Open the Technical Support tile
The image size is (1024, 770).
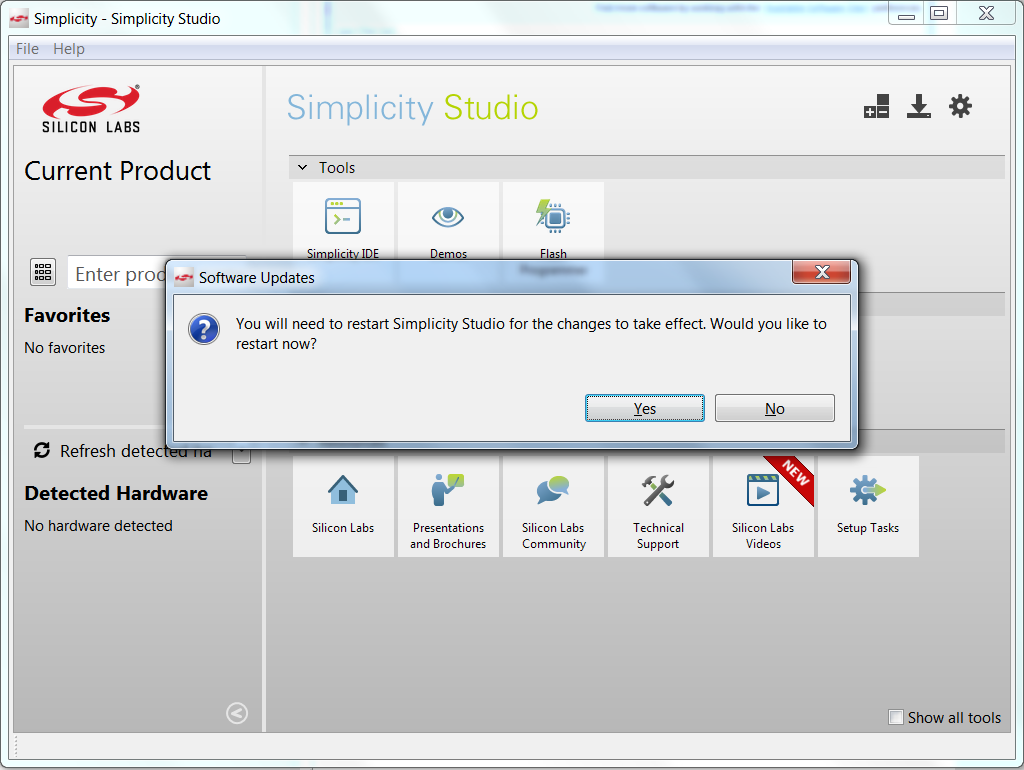pyautogui.click(x=658, y=507)
